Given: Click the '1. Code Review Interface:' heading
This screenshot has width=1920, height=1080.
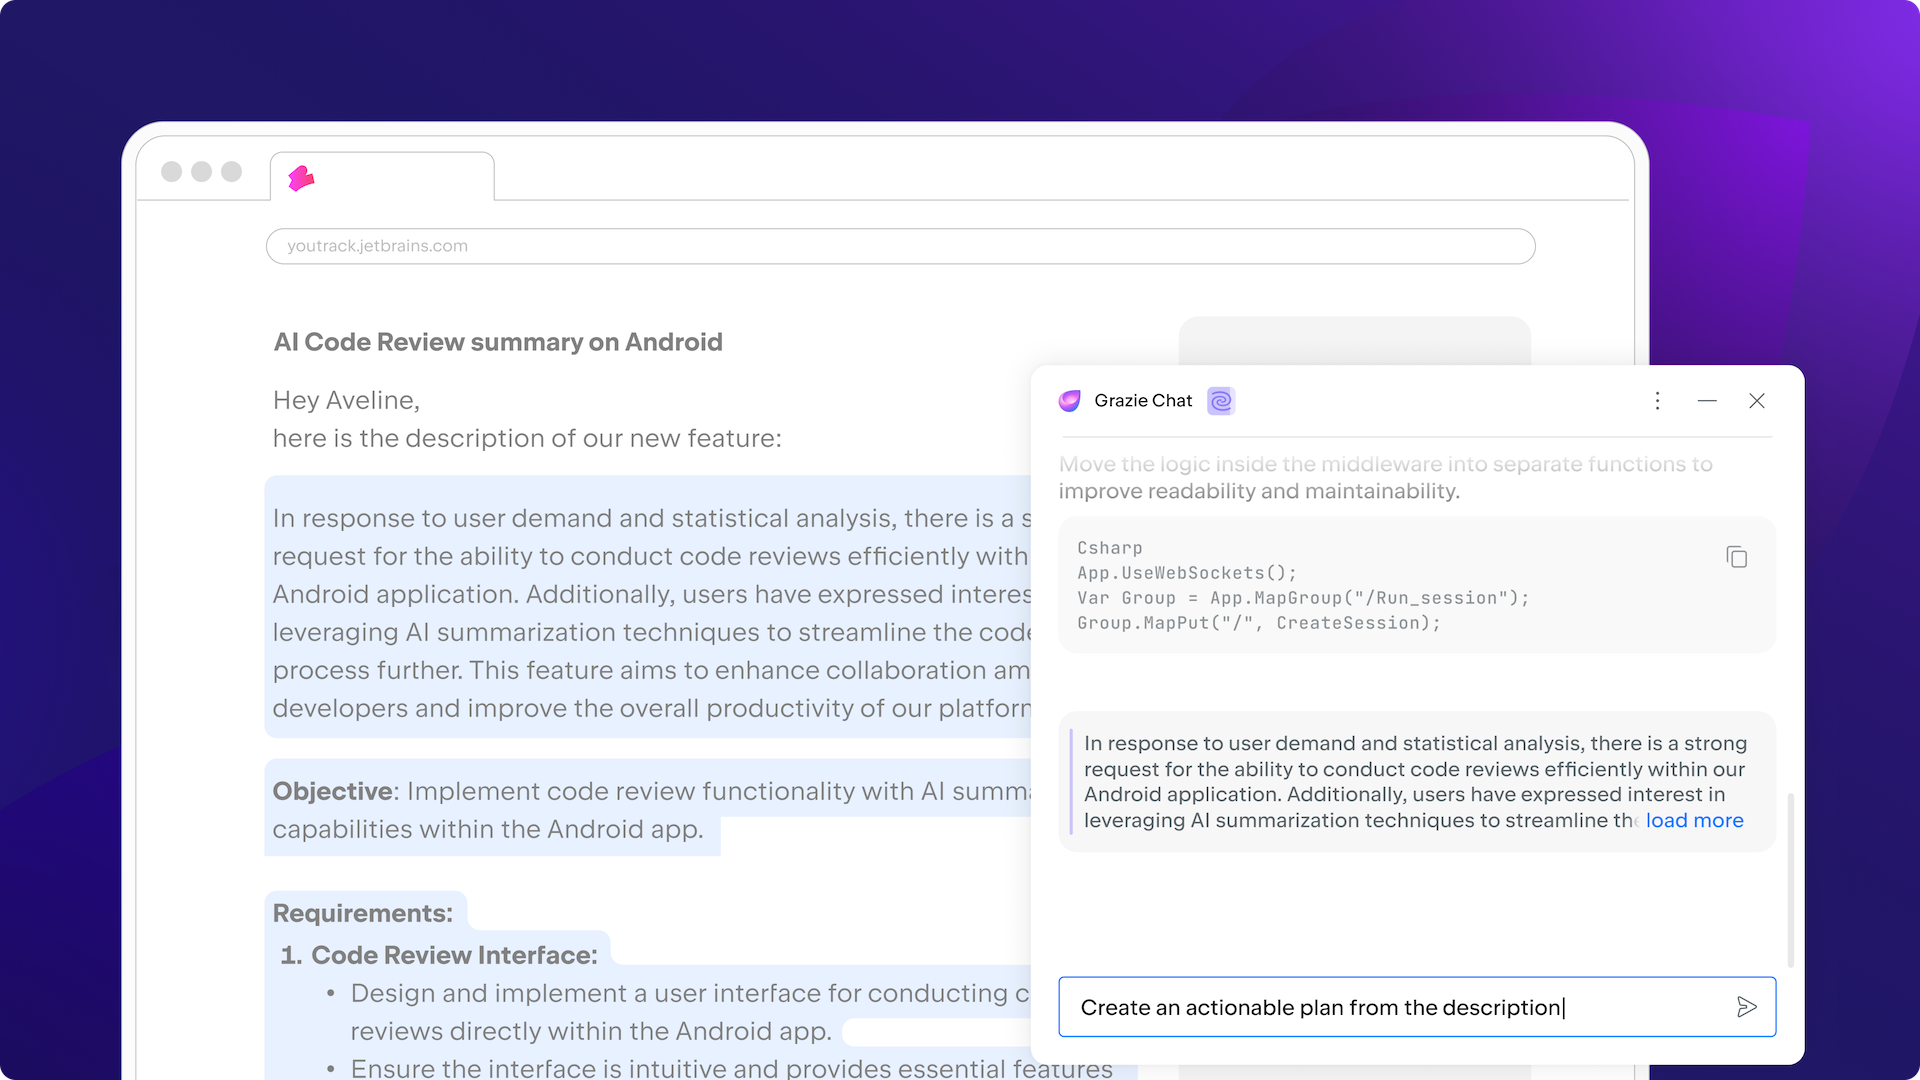Looking at the screenshot, I should click(439, 955).
